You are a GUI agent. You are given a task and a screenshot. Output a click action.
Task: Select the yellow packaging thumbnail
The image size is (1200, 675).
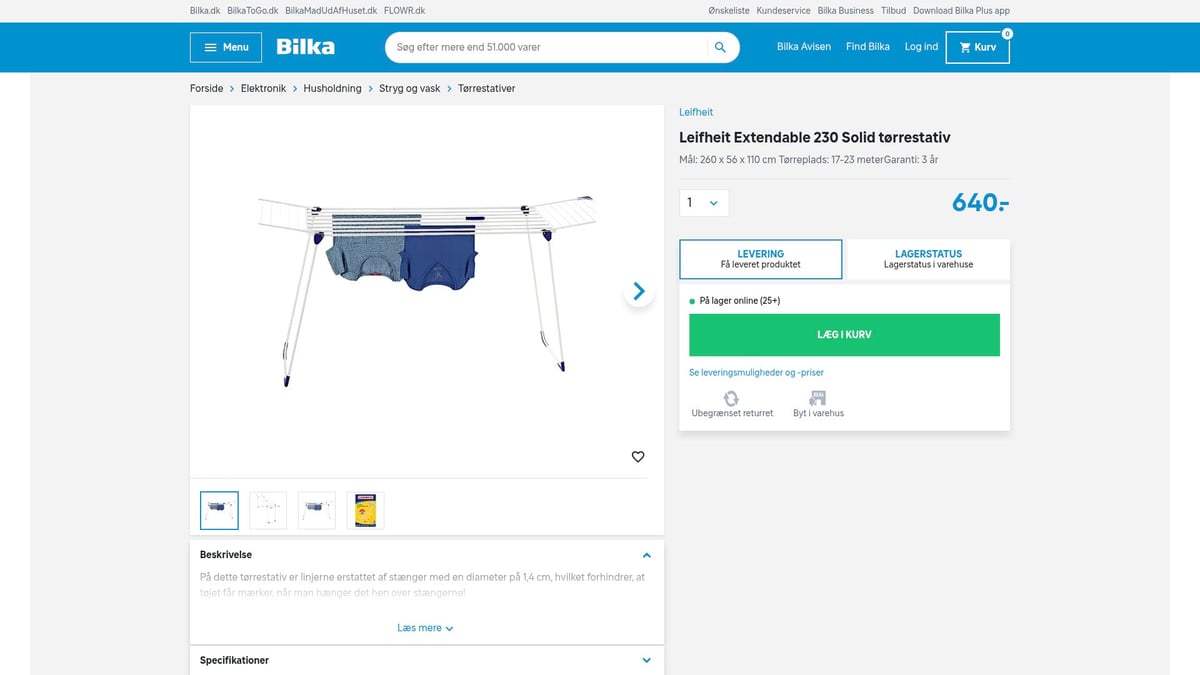366,510
